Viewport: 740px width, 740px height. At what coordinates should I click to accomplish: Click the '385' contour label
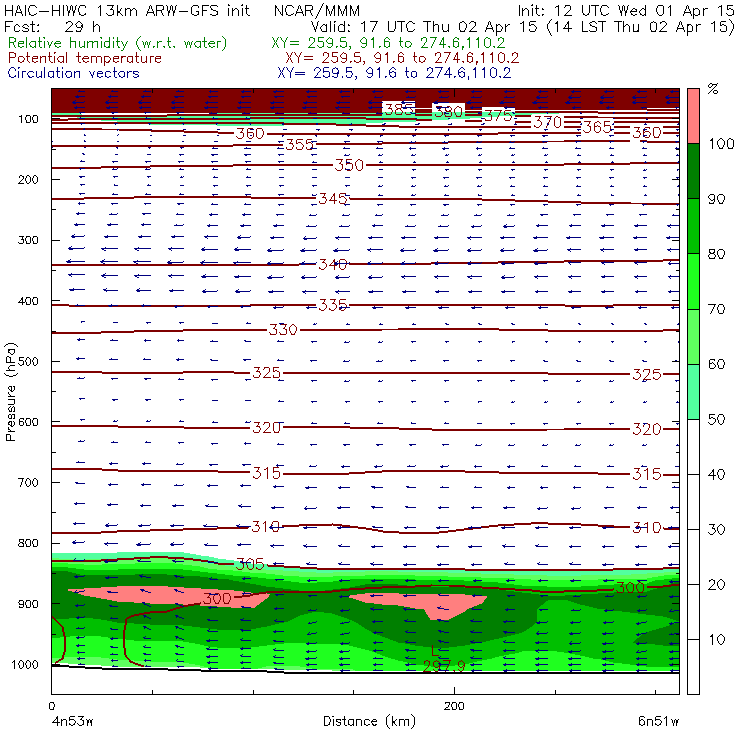coord(399,110)
